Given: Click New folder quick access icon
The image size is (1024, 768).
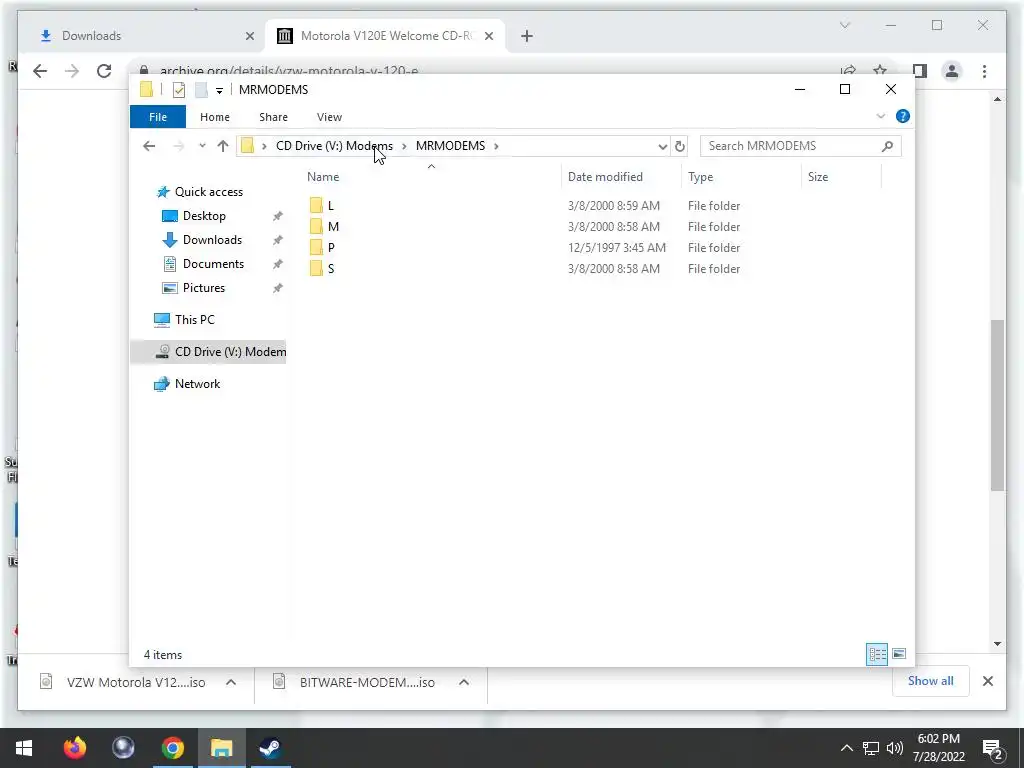Looking at the screenshot, I should pyautogui.click(x=201, y=90).
